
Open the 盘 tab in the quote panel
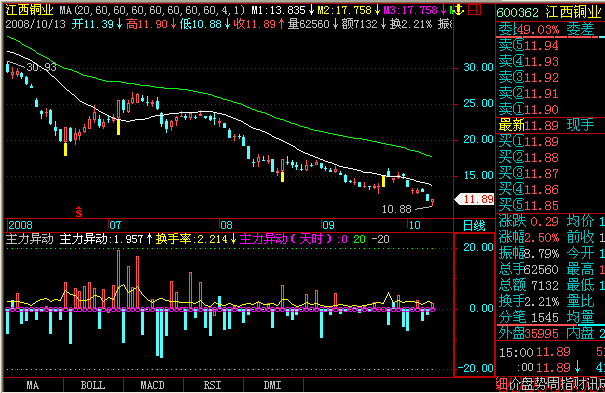(528, 384)
